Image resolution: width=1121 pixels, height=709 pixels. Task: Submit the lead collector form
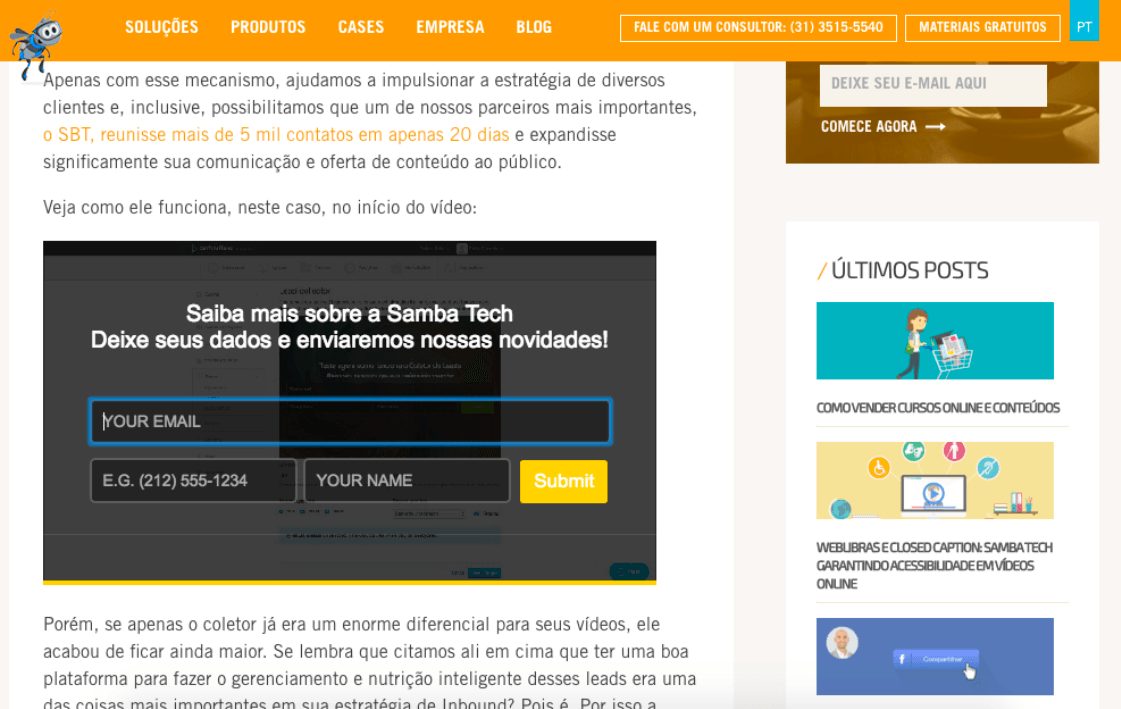563,481
